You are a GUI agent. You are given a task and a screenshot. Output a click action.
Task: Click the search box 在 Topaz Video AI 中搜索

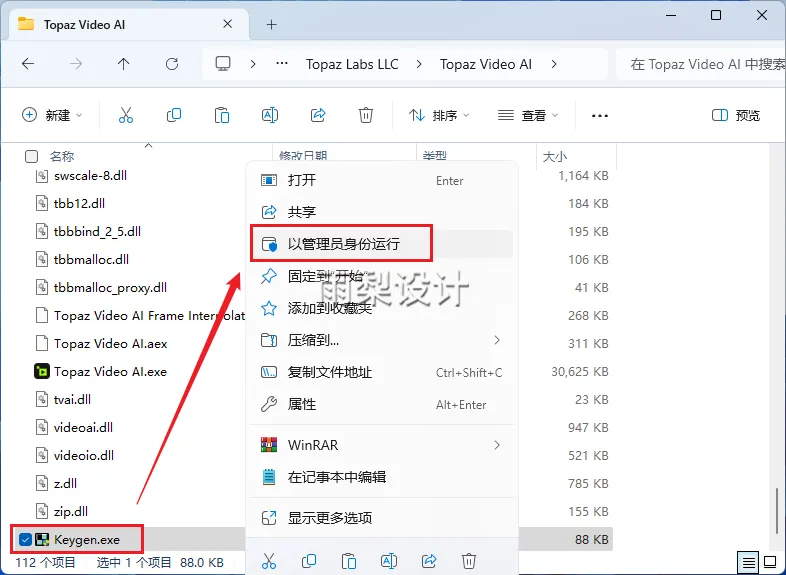(x=701, y=64)
